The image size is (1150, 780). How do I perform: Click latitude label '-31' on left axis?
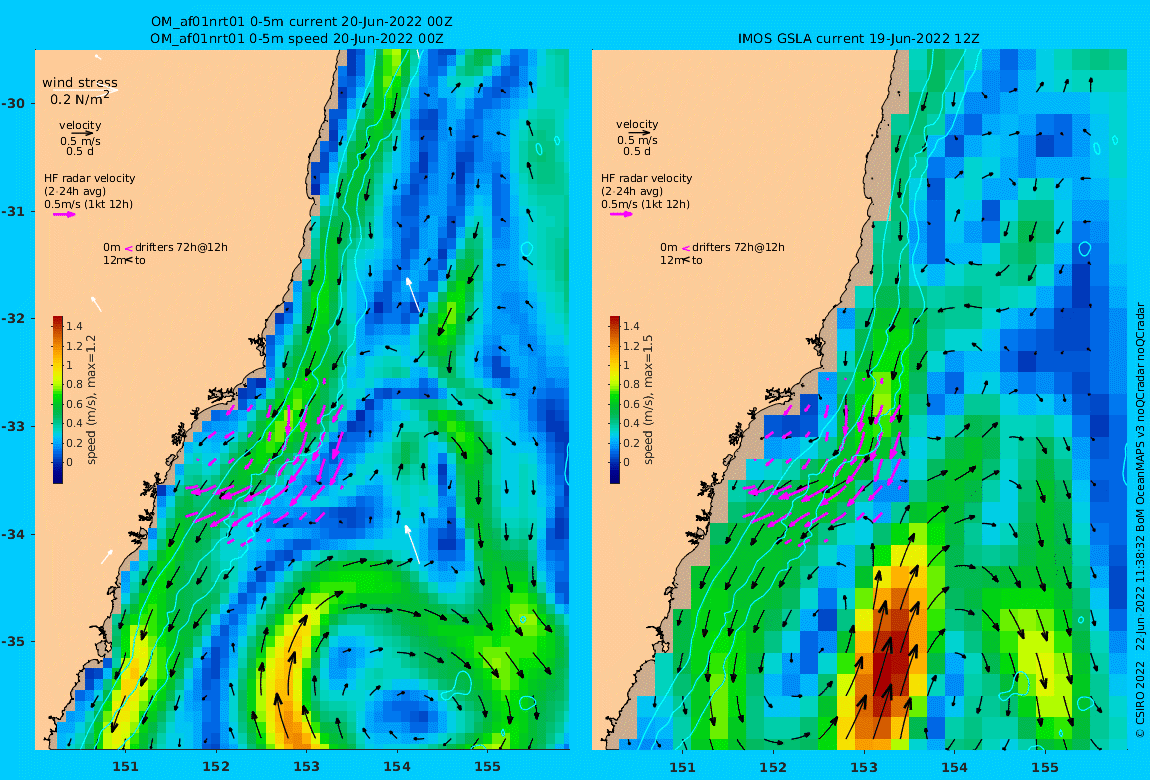click(x=13, y=212)
